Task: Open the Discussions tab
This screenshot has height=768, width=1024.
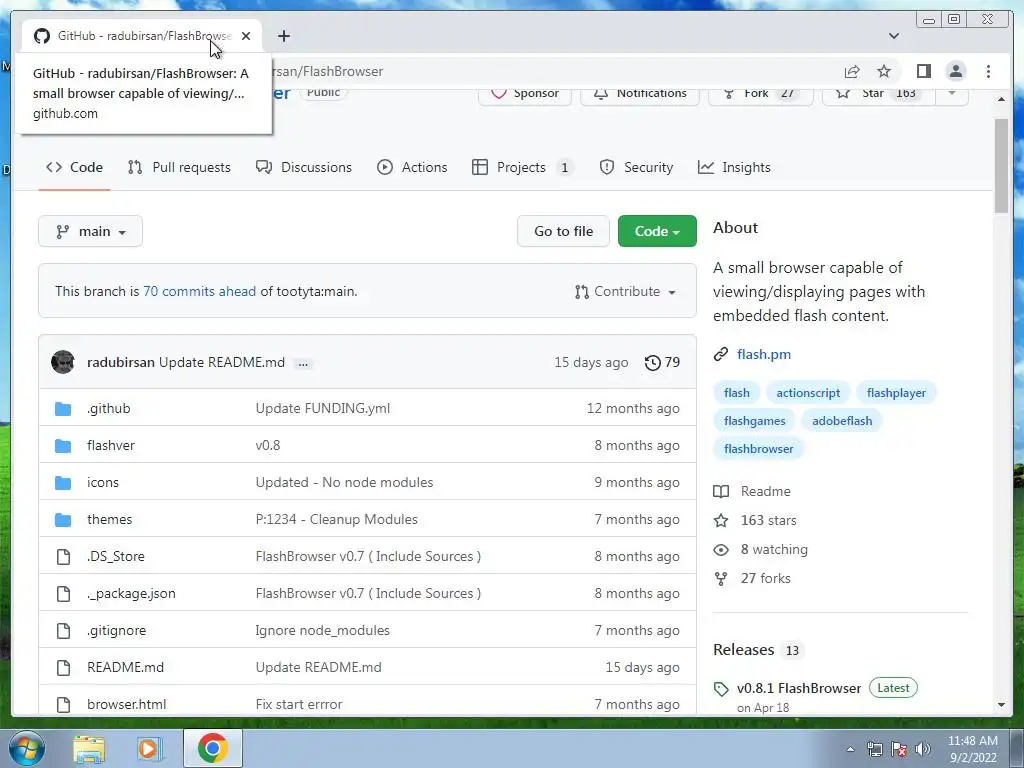Action: 304,167
